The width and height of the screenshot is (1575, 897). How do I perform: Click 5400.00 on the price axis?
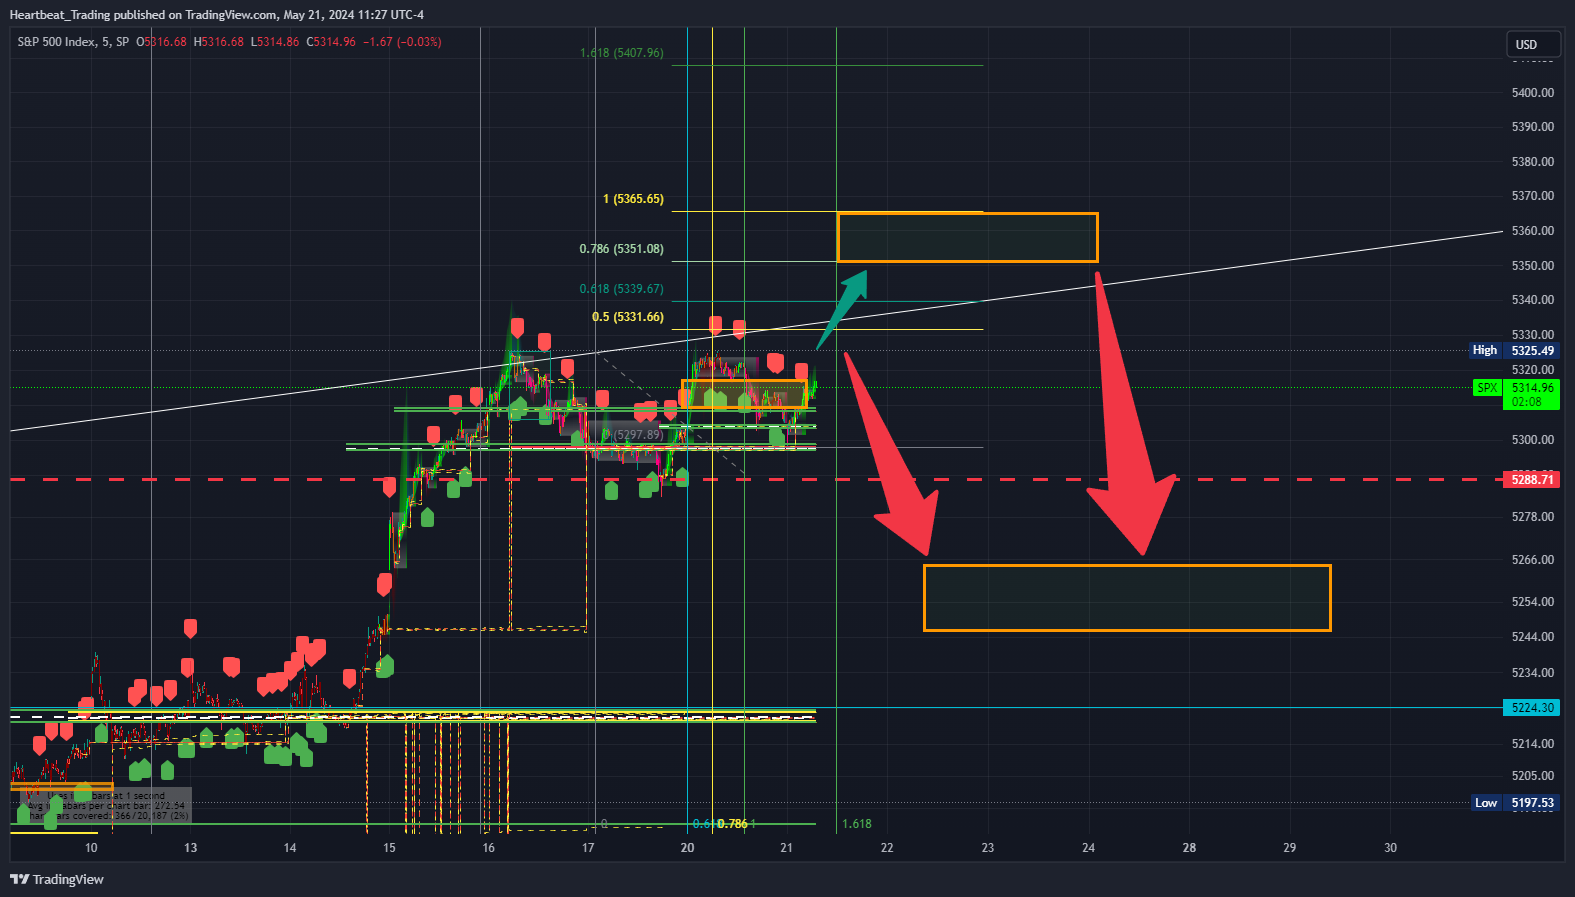pos(1533,93)
